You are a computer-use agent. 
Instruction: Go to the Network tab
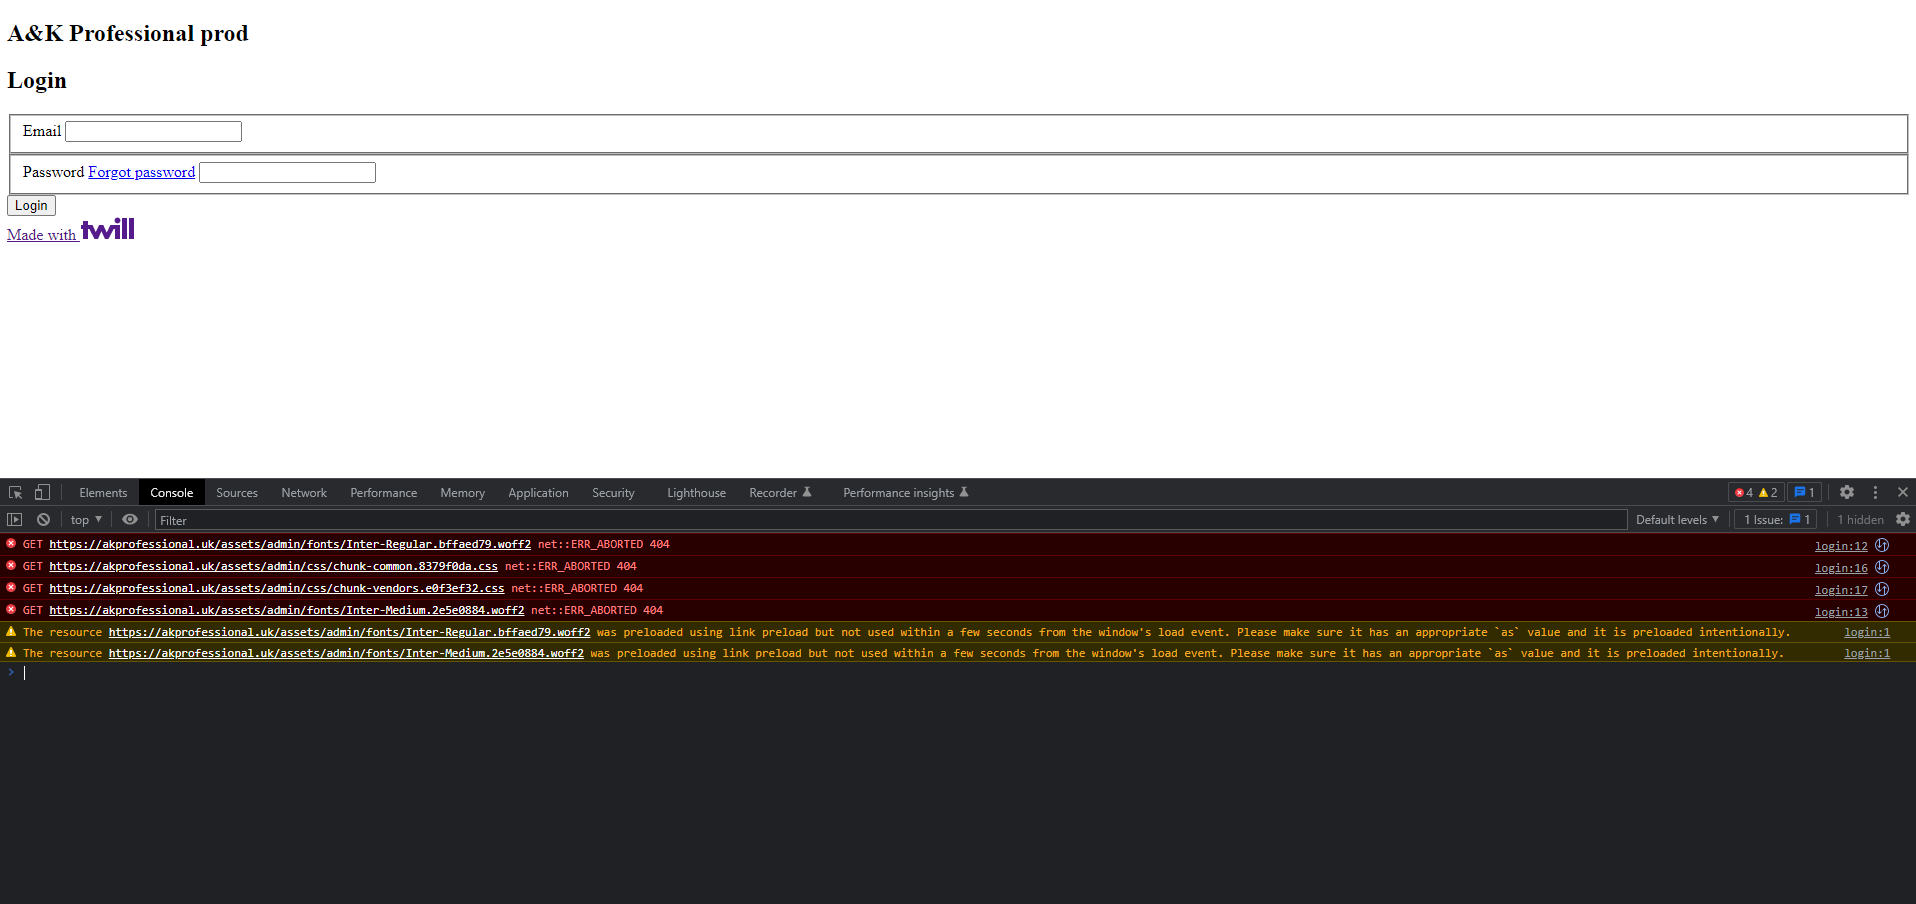click(x=304, y=493)
